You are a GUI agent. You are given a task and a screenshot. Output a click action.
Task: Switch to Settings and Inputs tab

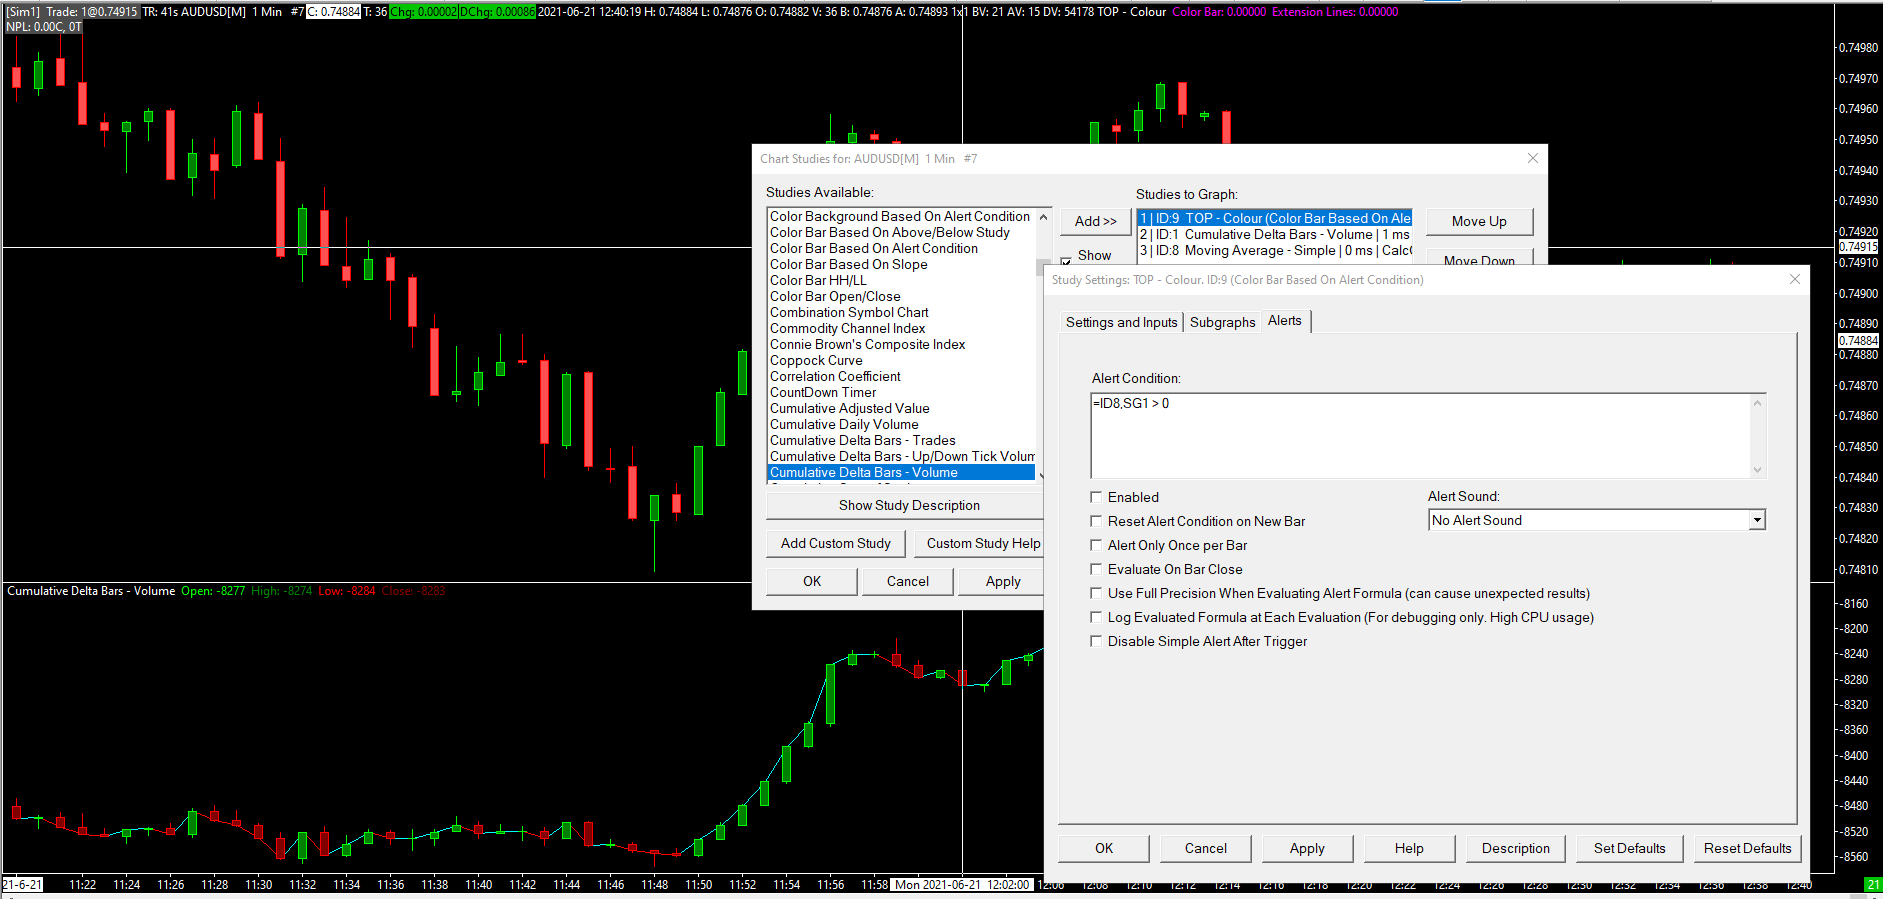click(x=1121, y=322)
